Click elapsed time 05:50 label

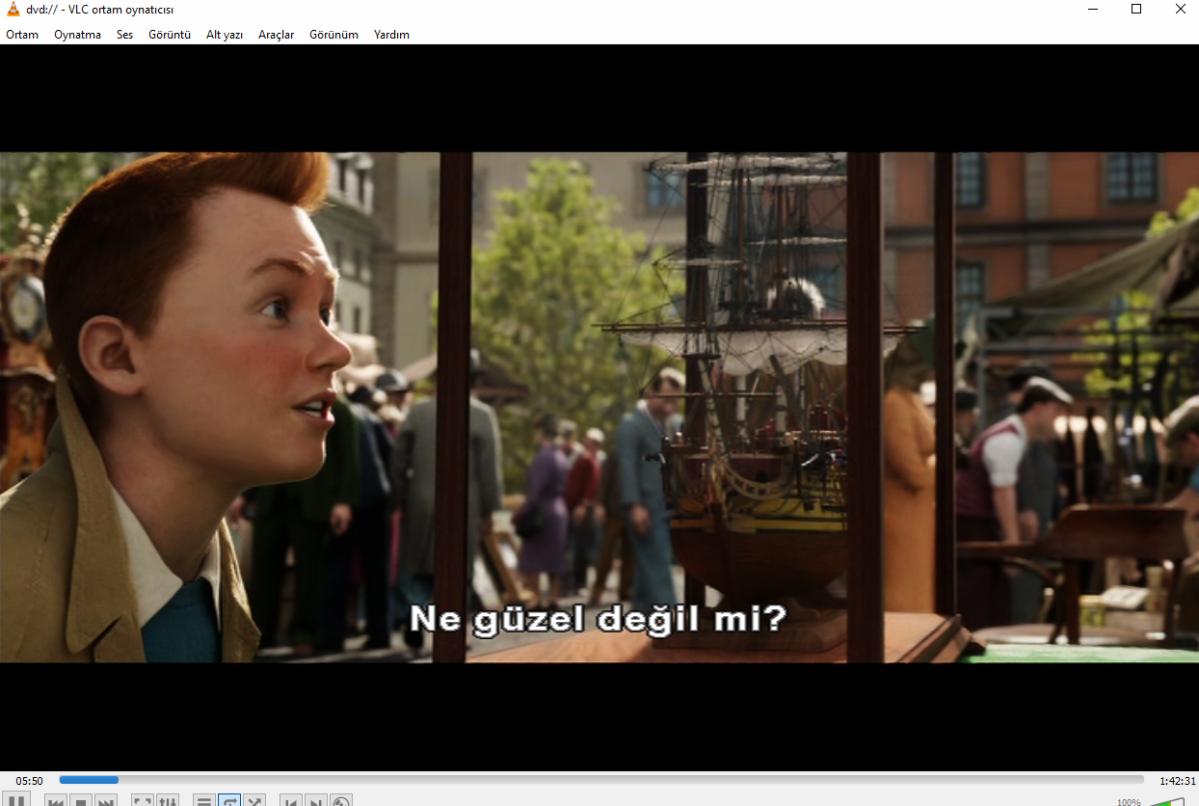(x=29, y=781)
